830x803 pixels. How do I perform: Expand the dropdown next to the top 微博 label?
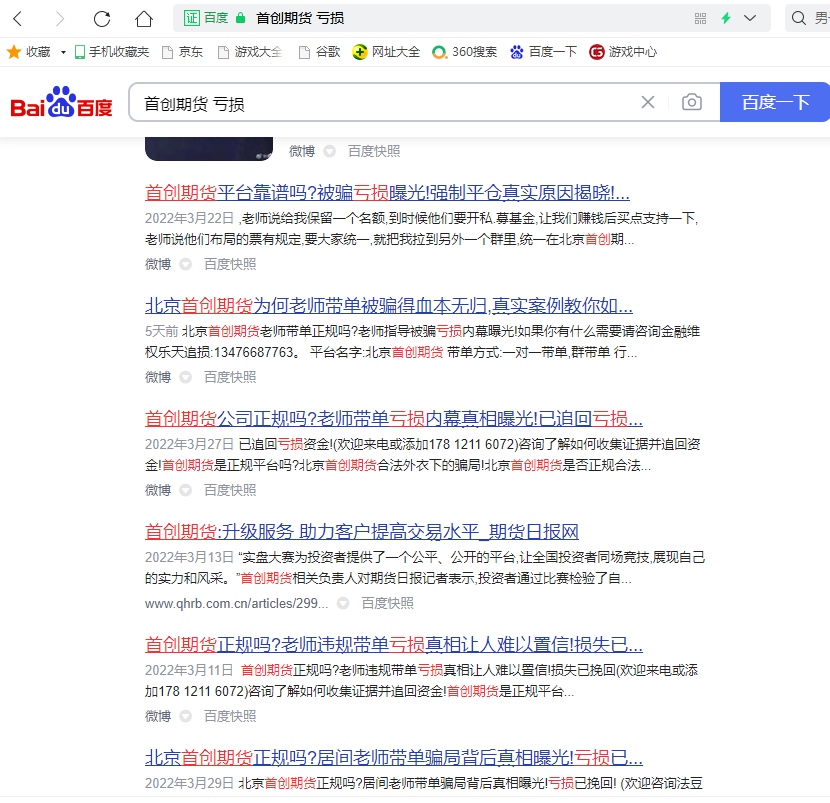(x=329, y=151)
